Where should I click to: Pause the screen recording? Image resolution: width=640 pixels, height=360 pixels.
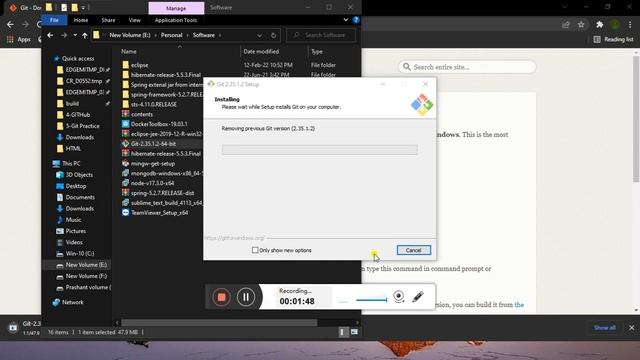pyautogui.click(x=246, y=297)
